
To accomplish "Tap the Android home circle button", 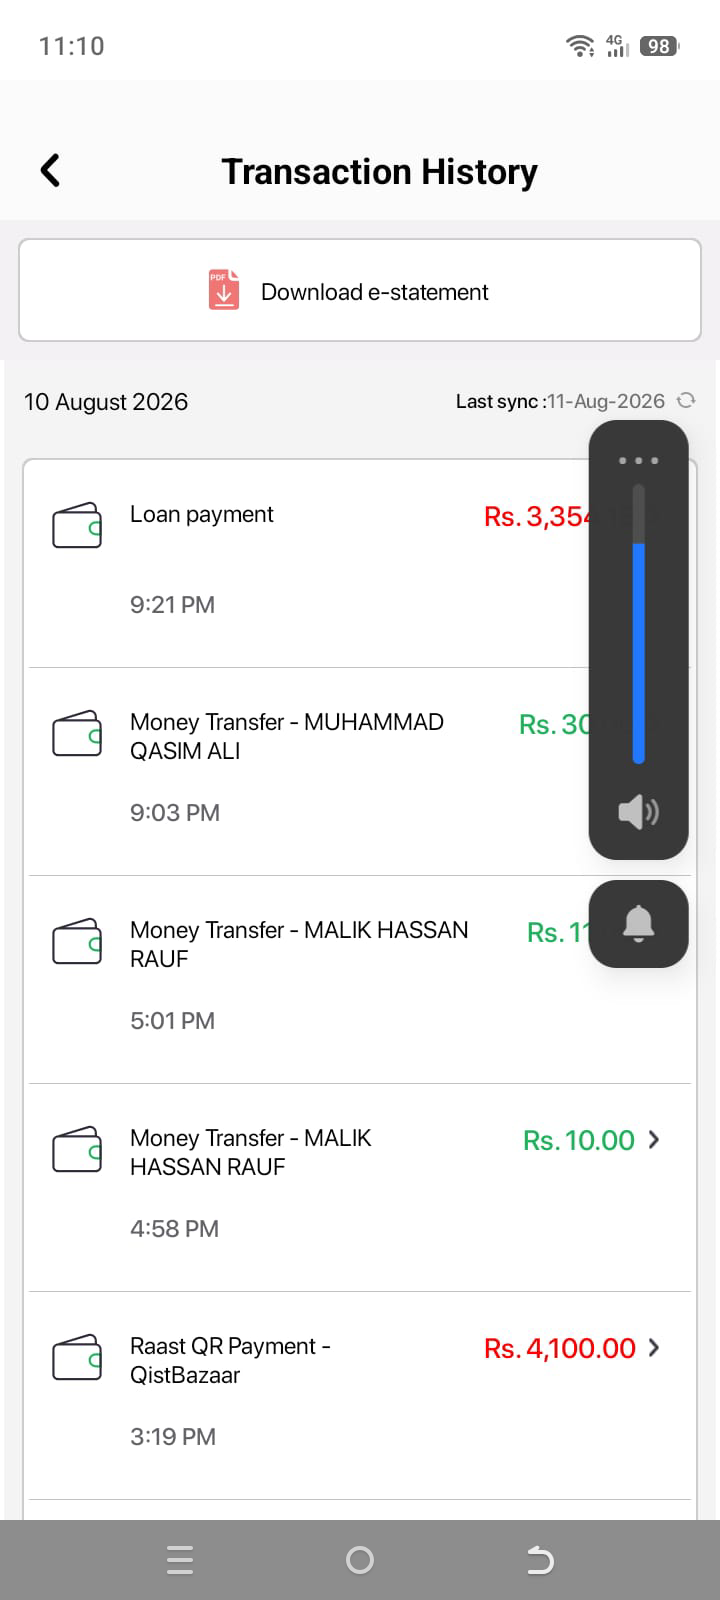I will point(360,1560).
